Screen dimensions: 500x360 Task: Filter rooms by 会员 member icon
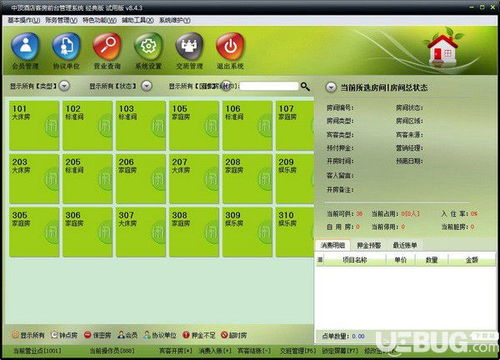click(x=127, y=335)
